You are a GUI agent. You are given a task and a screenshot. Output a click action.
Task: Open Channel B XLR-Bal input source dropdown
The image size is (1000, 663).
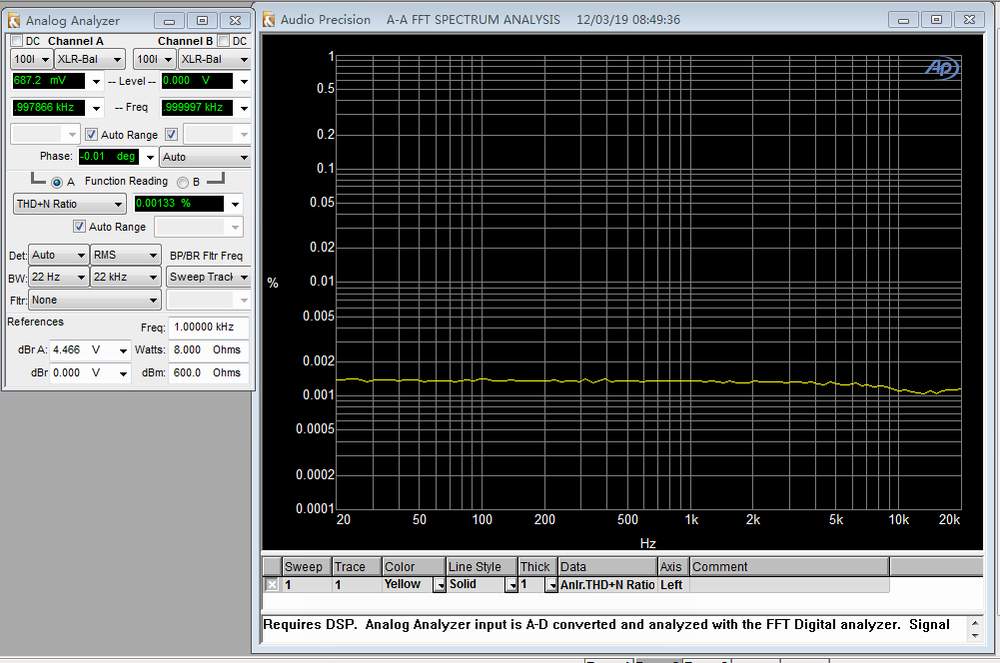click(214, 59)
